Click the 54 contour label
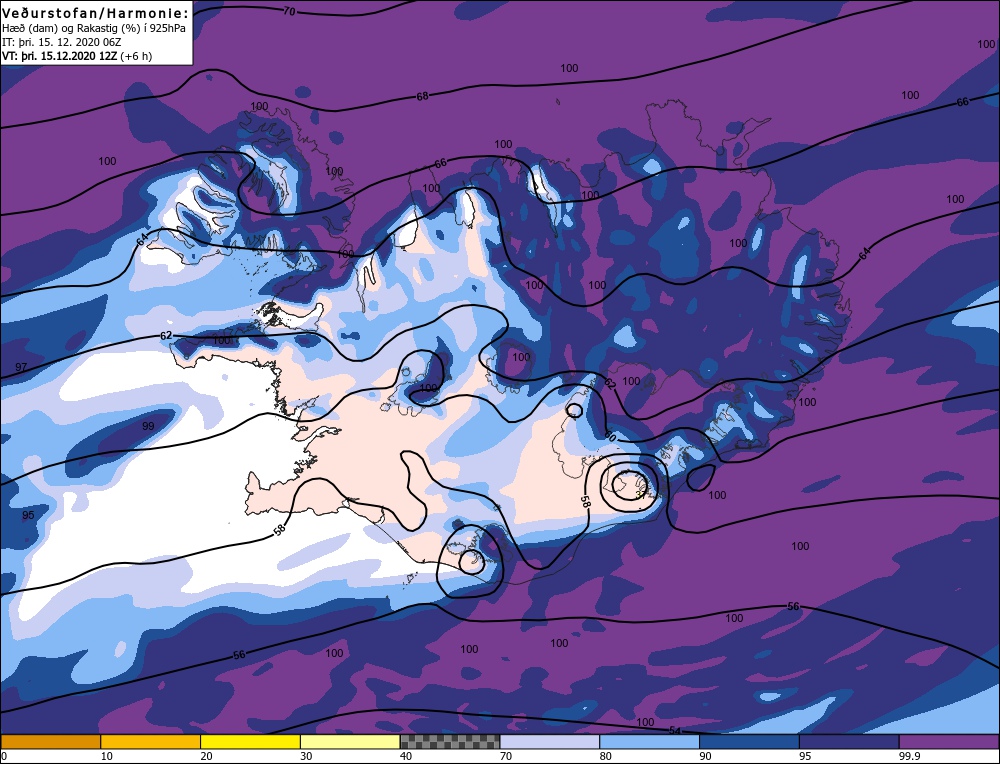 click(x=674, y=730)
